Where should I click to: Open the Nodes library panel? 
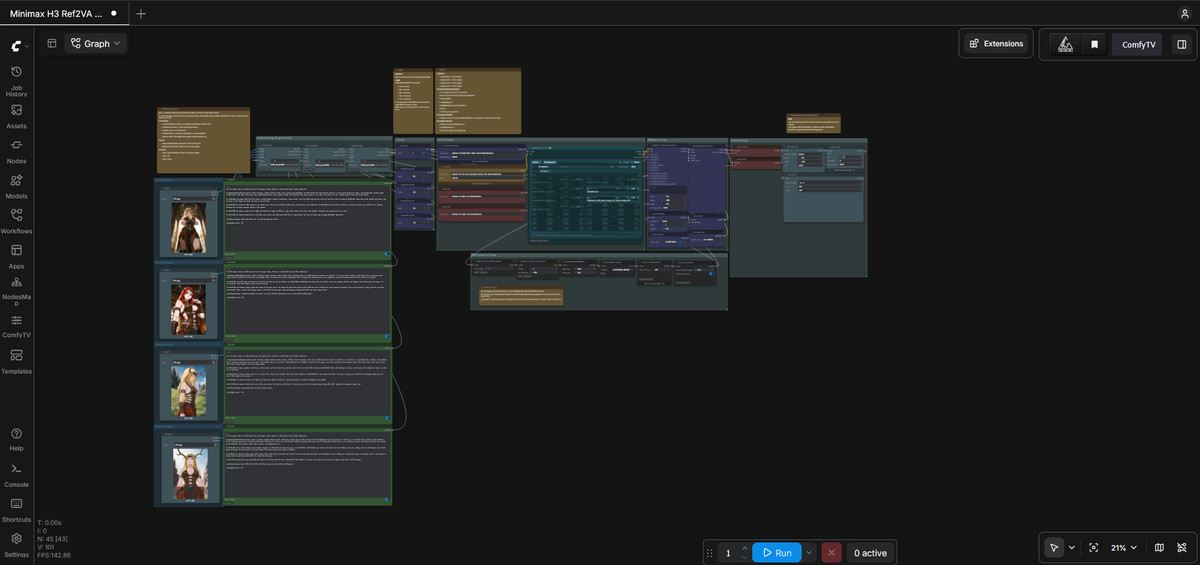(x=17, y=151)
